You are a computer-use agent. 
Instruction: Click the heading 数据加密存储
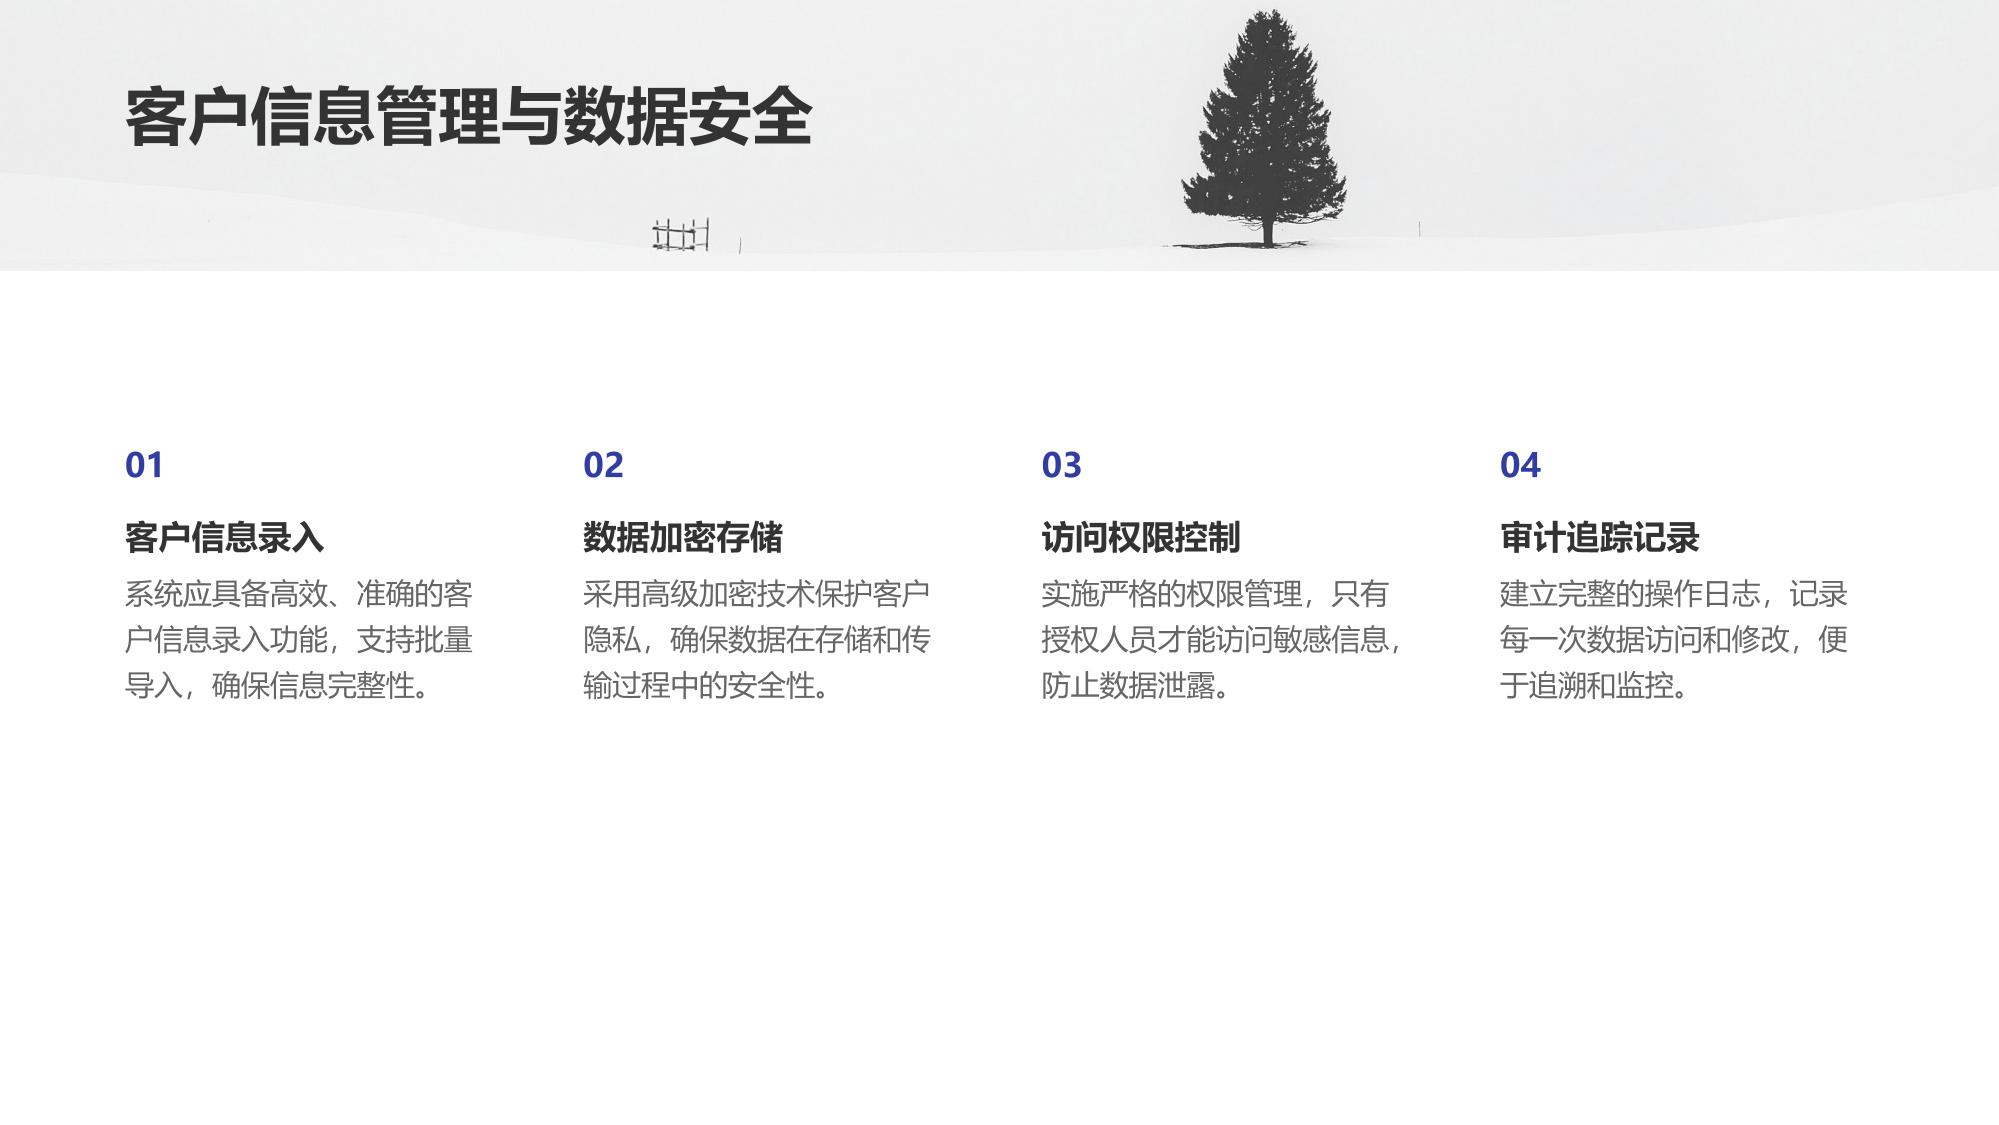pyautogui.click(x=683, y=538)
